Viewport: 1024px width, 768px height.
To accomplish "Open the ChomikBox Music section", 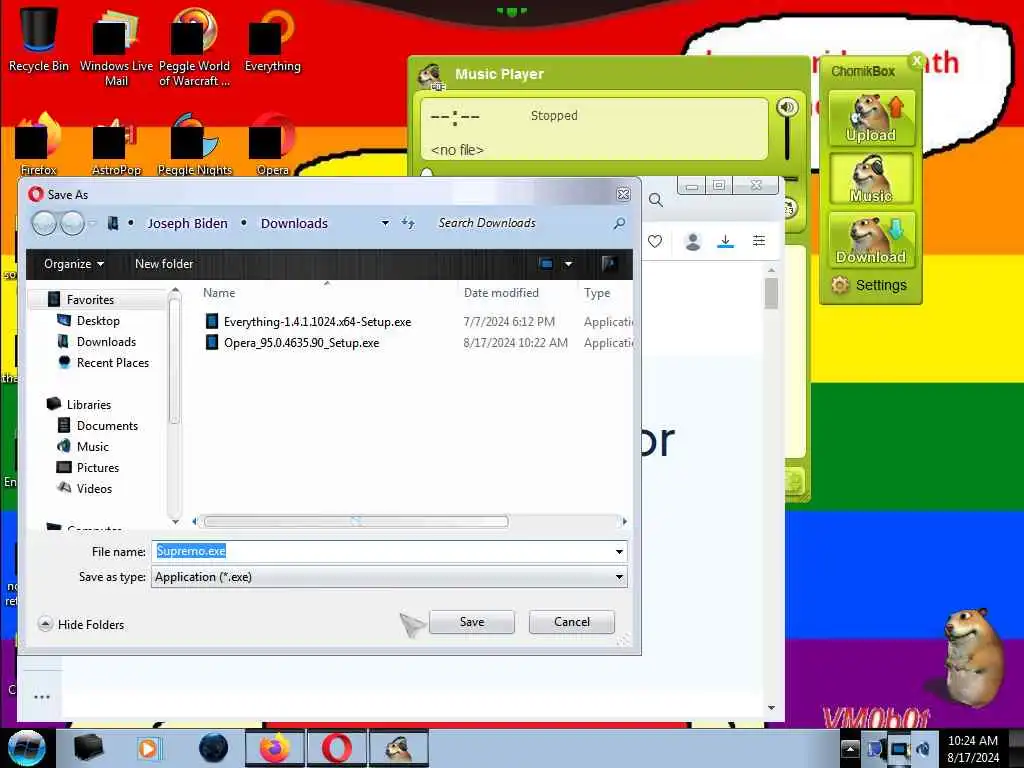I will tap(871, 179).
